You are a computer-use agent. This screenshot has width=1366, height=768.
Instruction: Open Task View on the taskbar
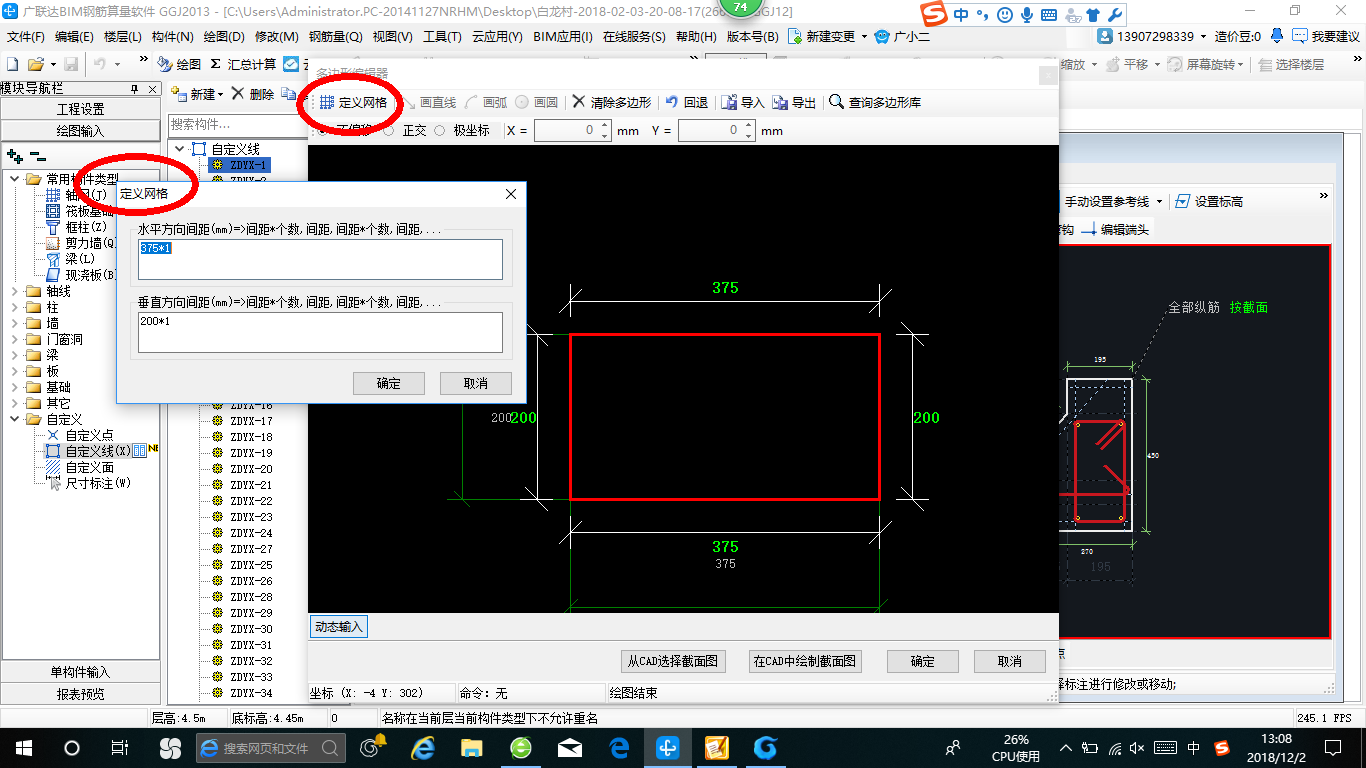119,747
